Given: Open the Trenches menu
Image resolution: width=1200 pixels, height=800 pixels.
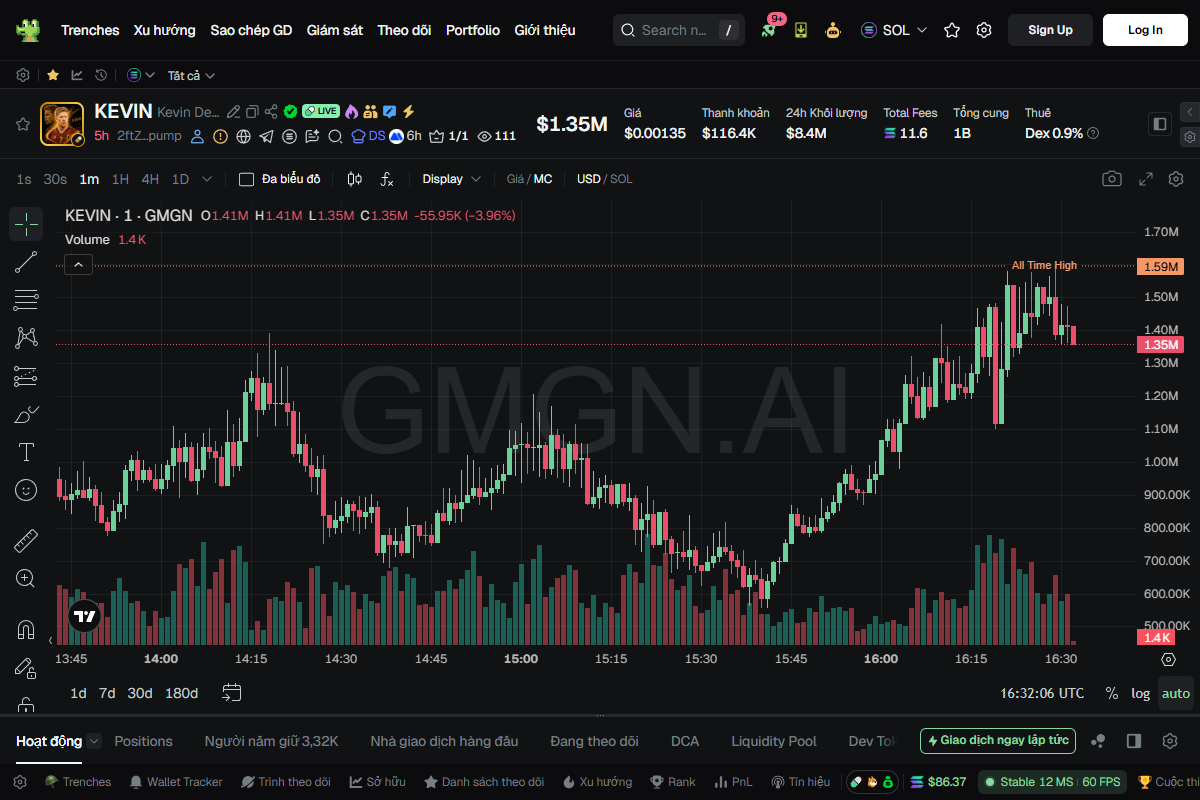Looking at the screenshot, I should click(90, 30).
